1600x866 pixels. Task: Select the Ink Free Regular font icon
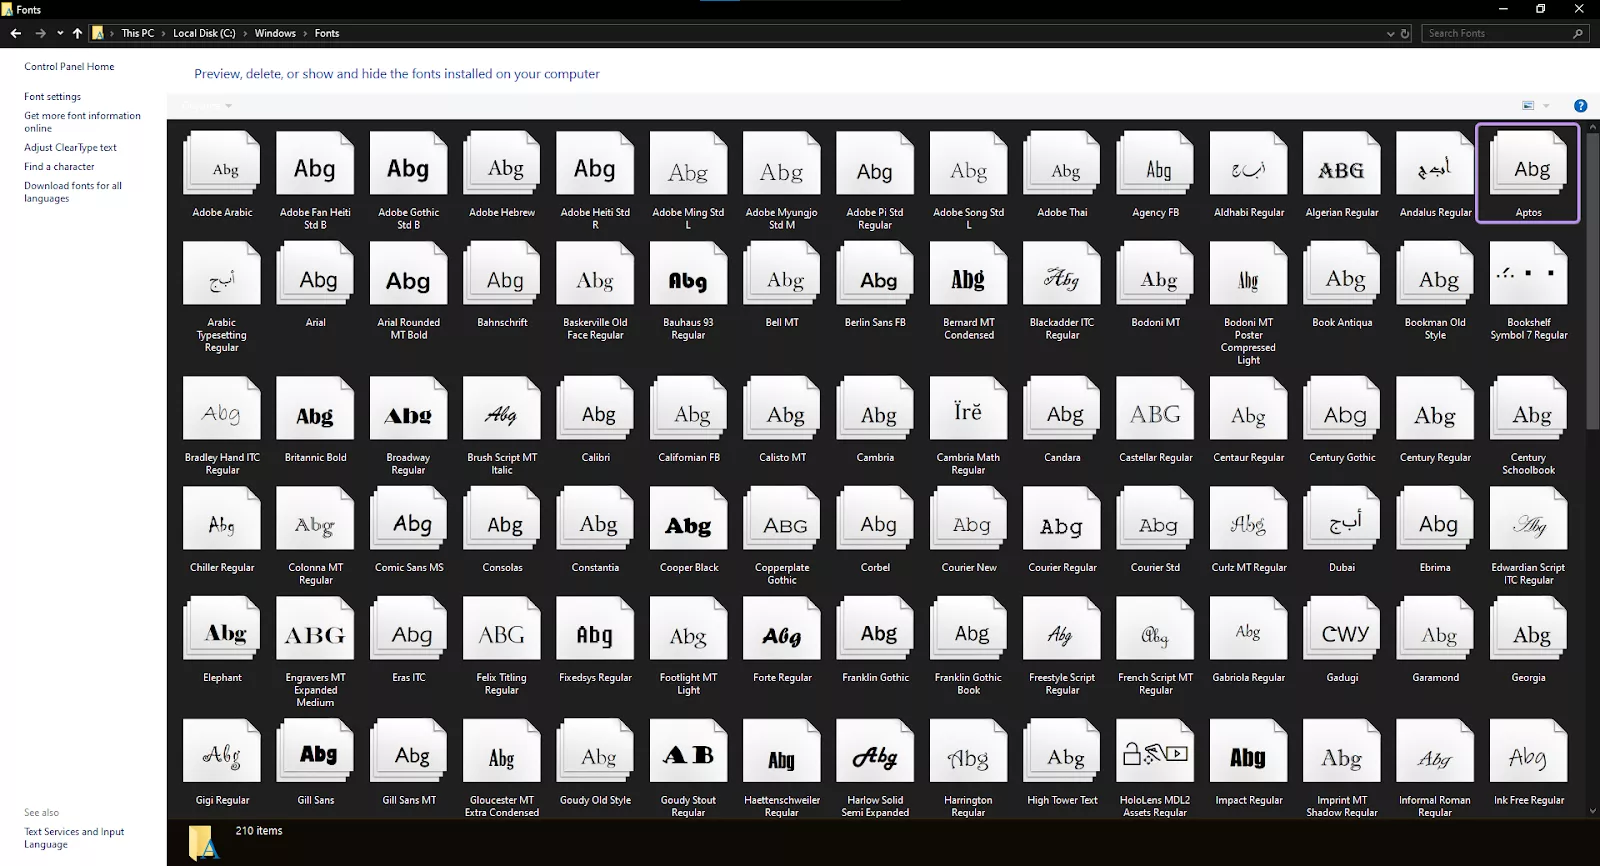1528,751
